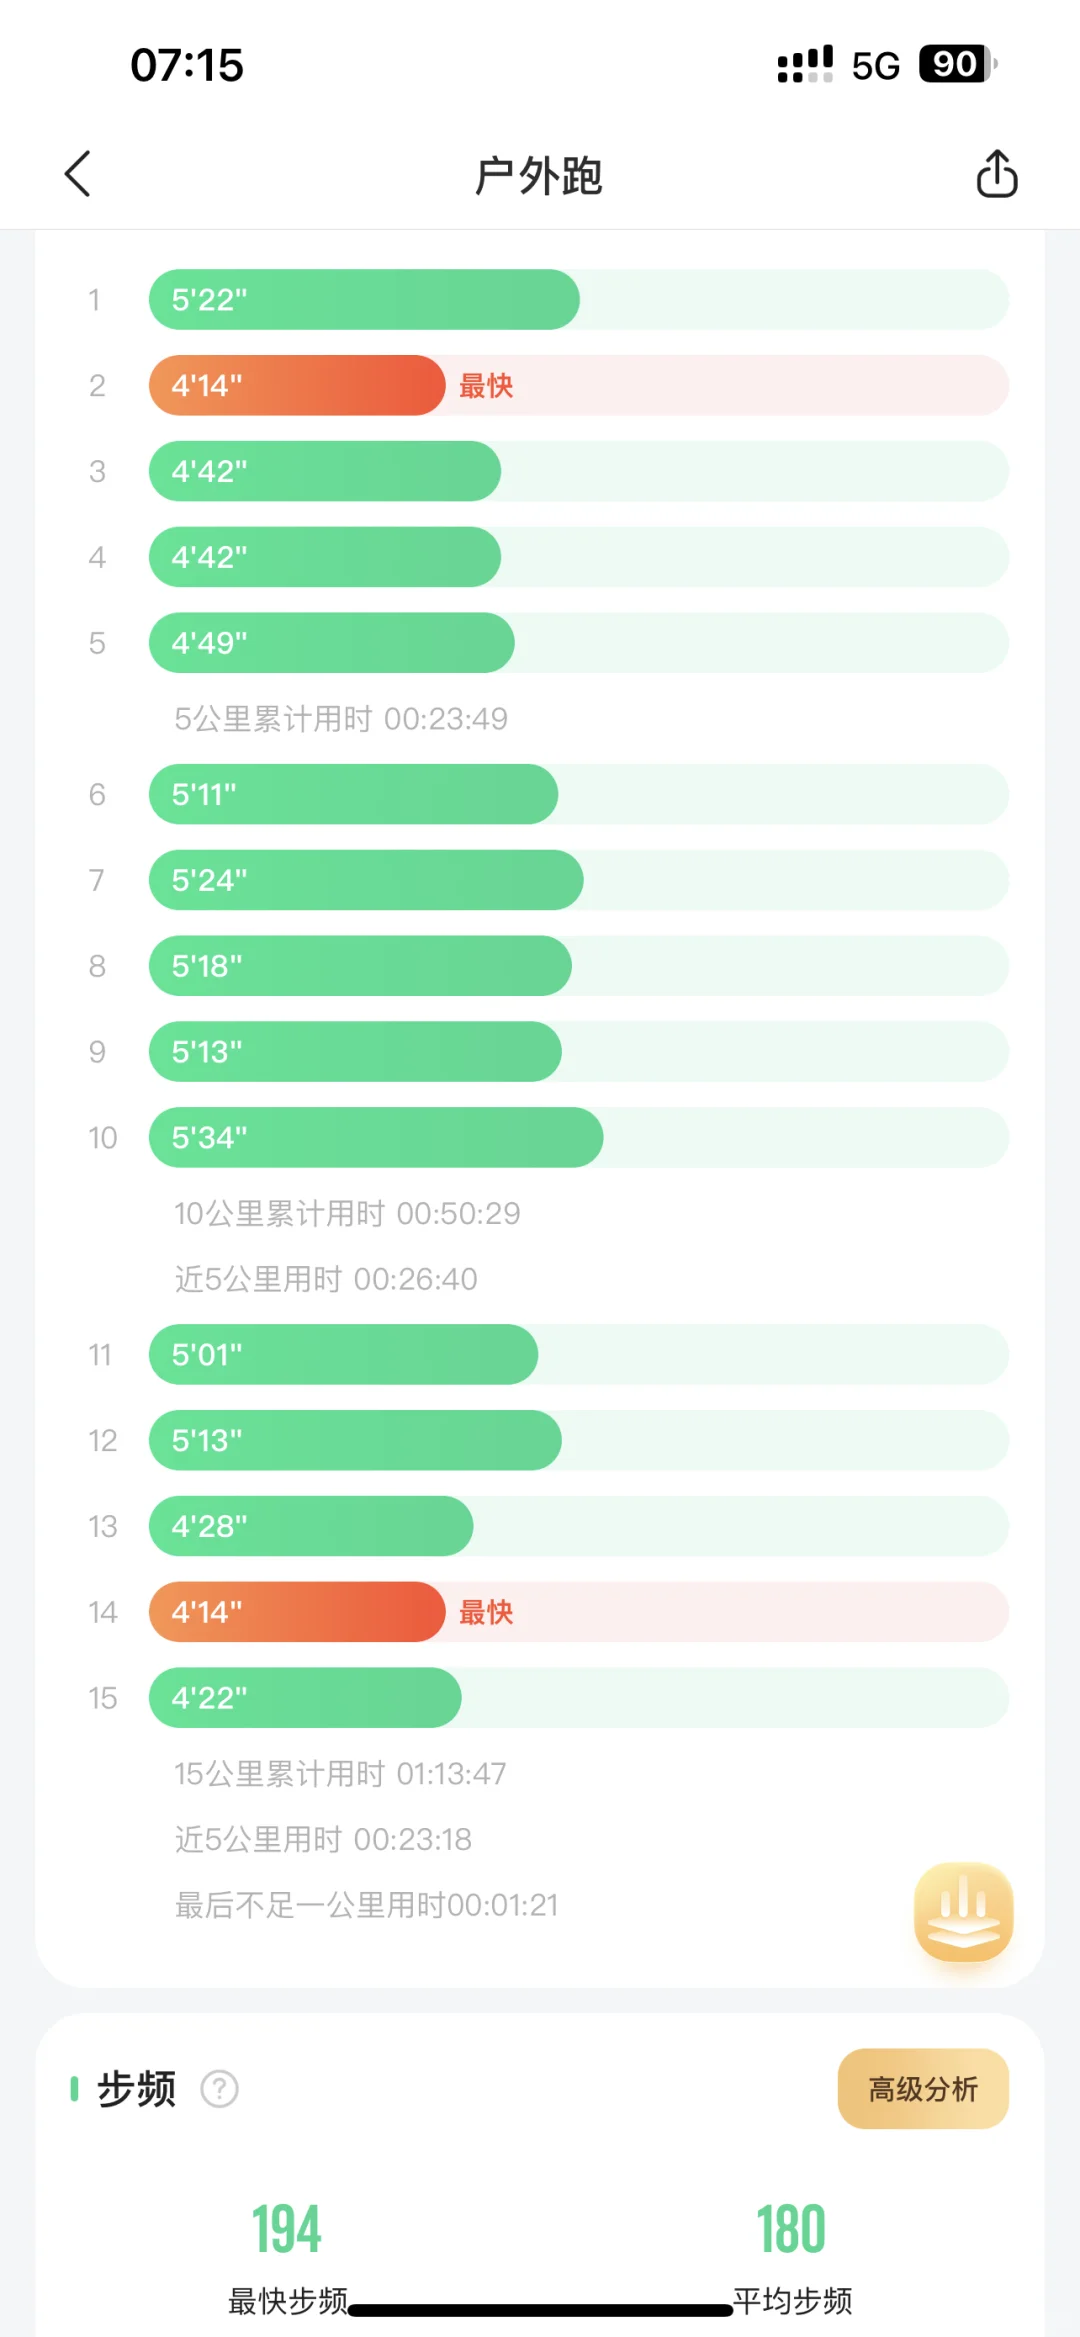The image size is (1080, 2337).
Task: Tap the cellular signal bars icon
Action: tap(805, 65)
